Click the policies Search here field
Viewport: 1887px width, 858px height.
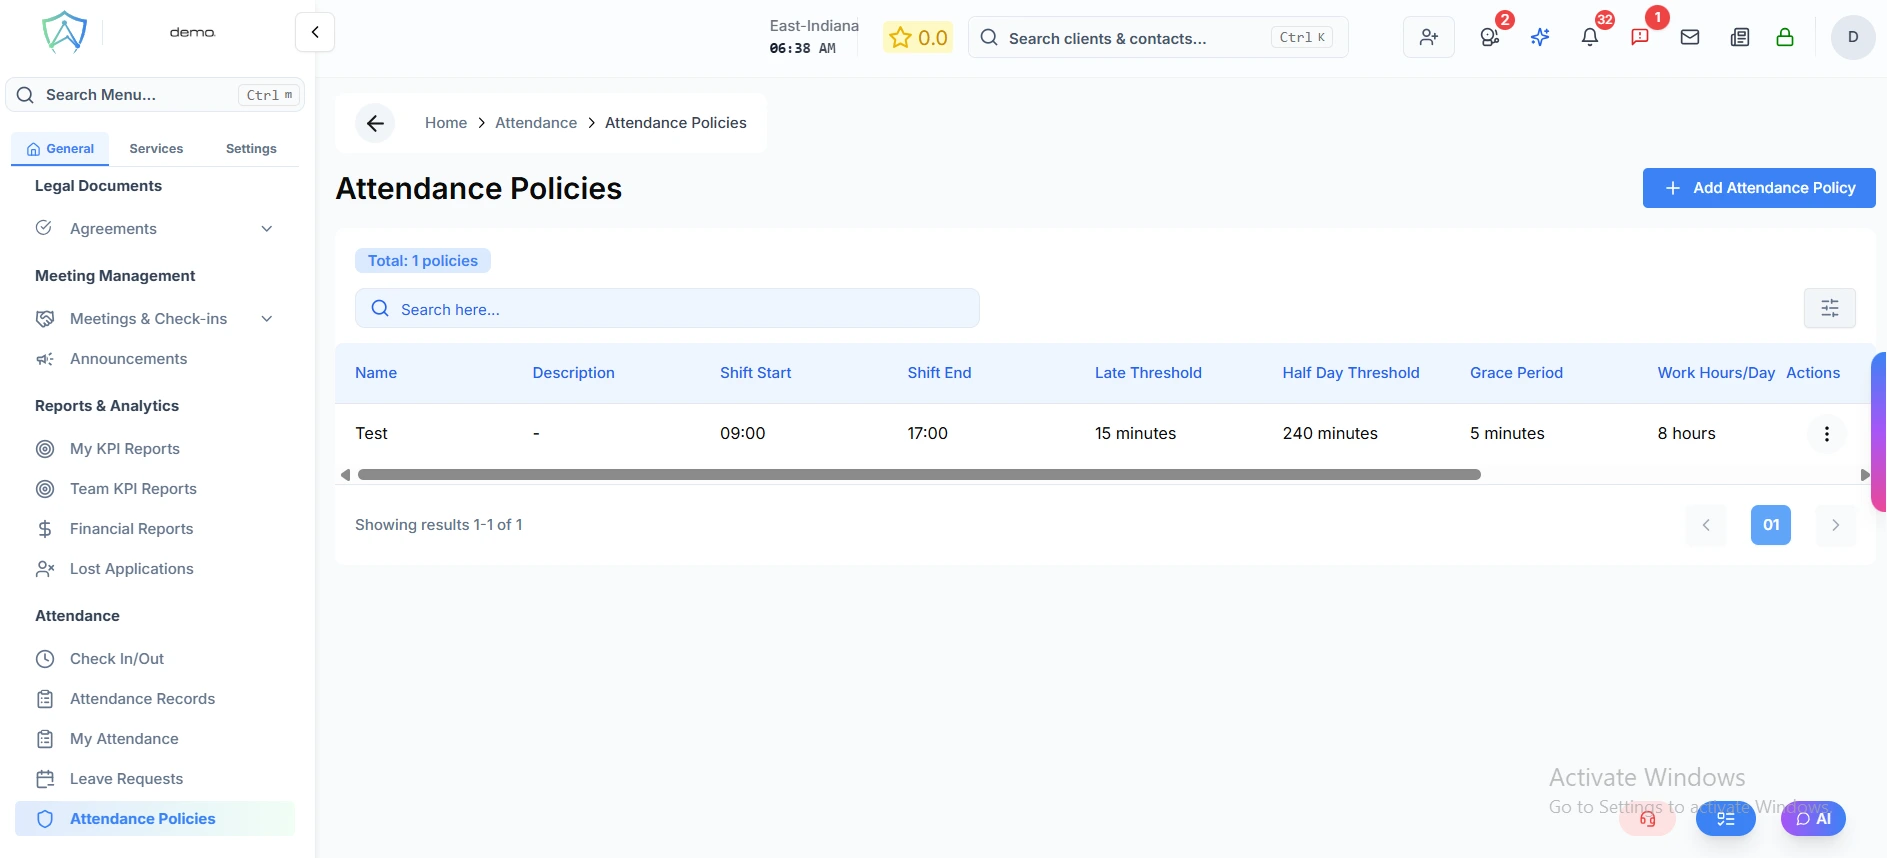click(x=667, y=309)
